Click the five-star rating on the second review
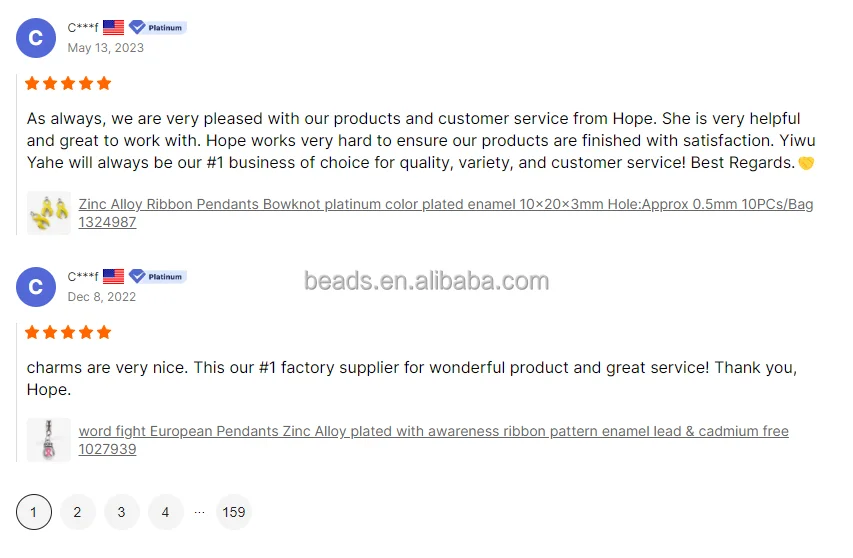This screenshot has width=853, height=558. [68, 332]
